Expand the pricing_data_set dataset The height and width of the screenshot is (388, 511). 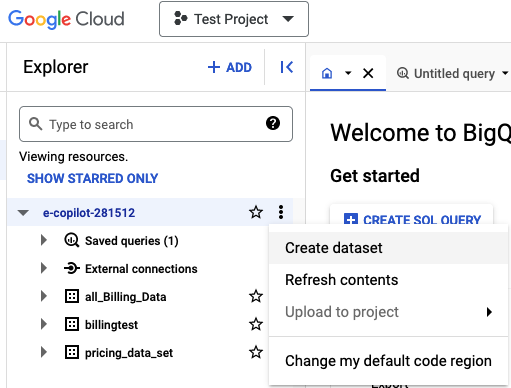[44, 352]
